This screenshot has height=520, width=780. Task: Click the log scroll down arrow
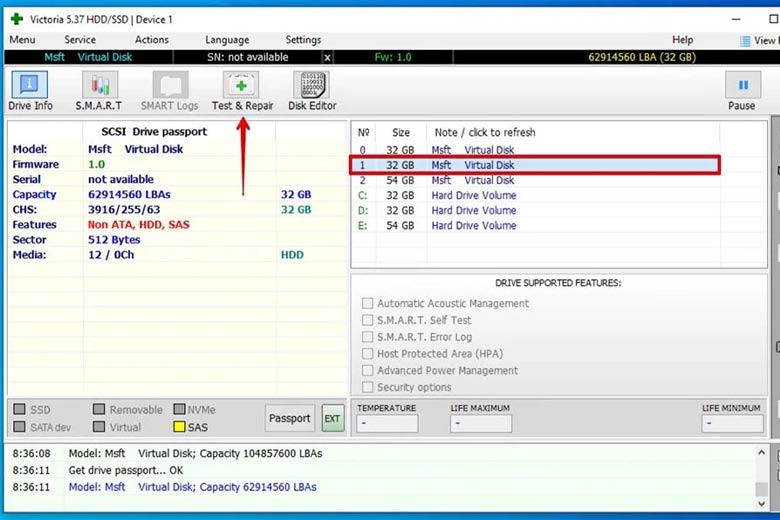point(761,504)
